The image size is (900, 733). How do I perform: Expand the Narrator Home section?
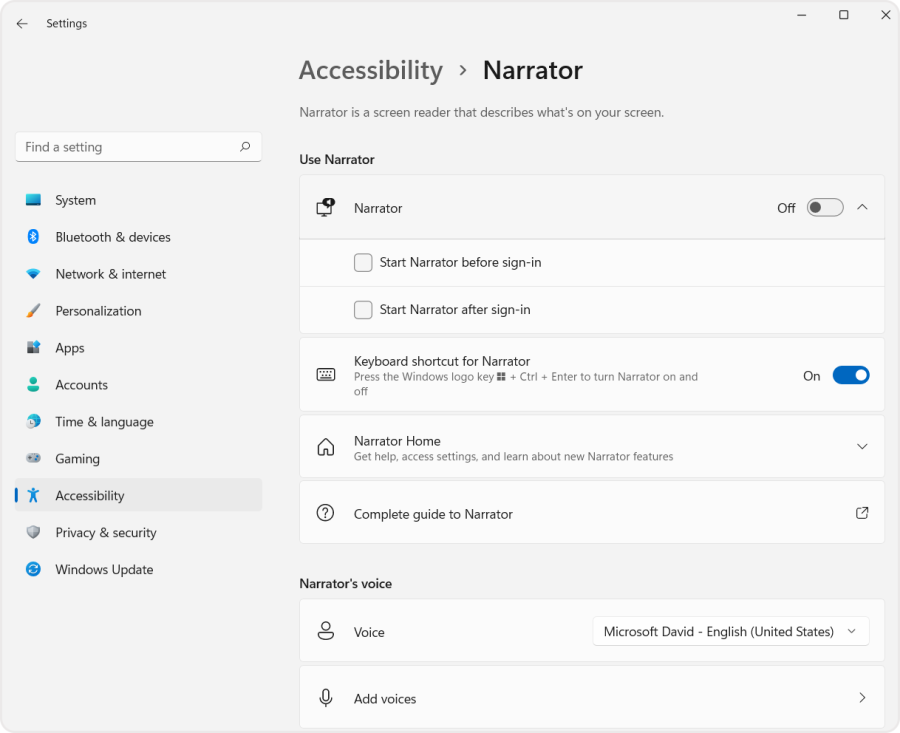pos(862,446)
